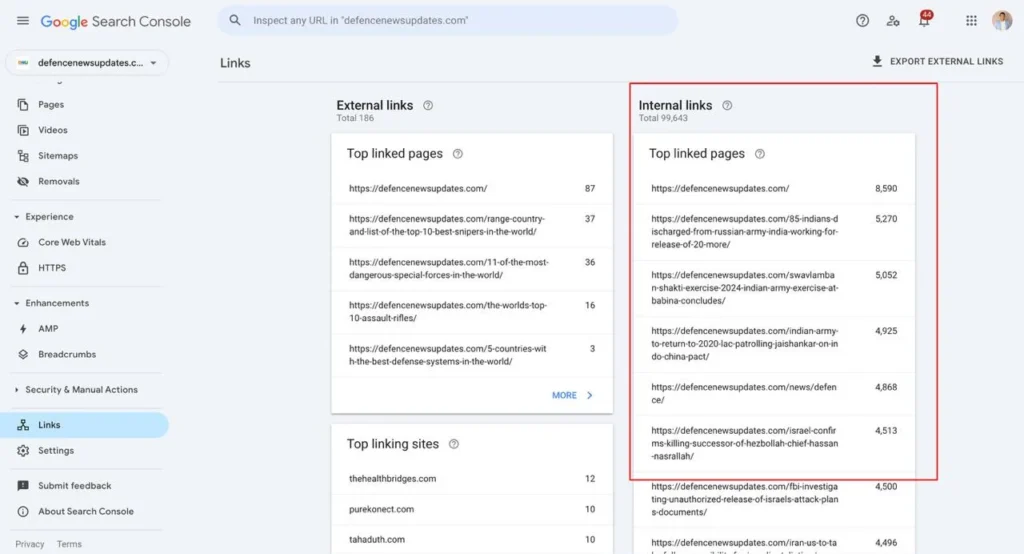
Task: Click the Settings gear icon
Action: click(23, 451)
